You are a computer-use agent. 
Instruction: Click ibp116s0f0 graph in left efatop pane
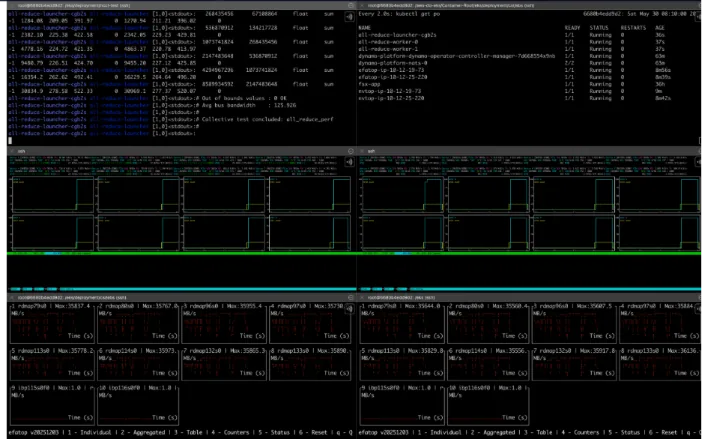[x=138, y=405]
